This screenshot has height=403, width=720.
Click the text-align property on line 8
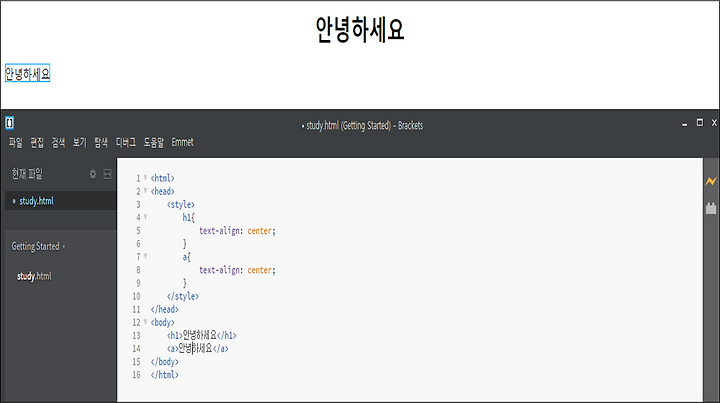pyautogui.click(x=219, y=270)
